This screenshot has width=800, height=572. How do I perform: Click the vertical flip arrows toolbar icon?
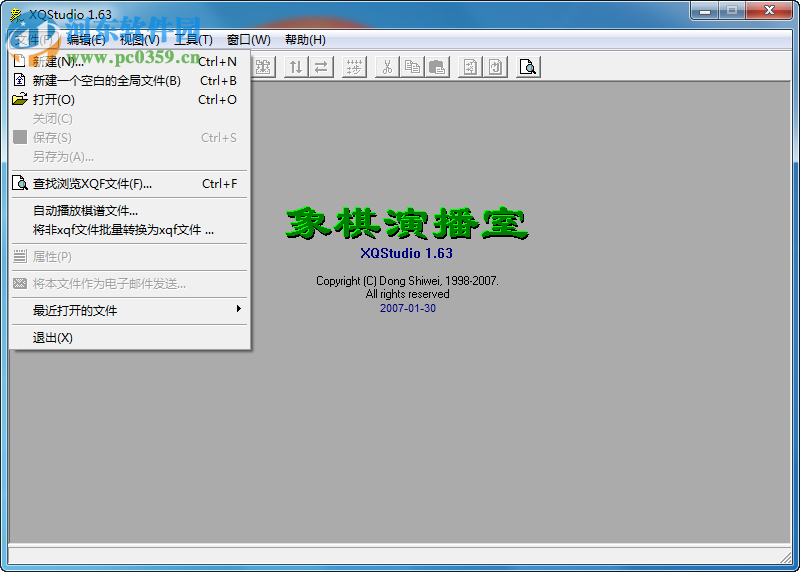pos(296,67)
